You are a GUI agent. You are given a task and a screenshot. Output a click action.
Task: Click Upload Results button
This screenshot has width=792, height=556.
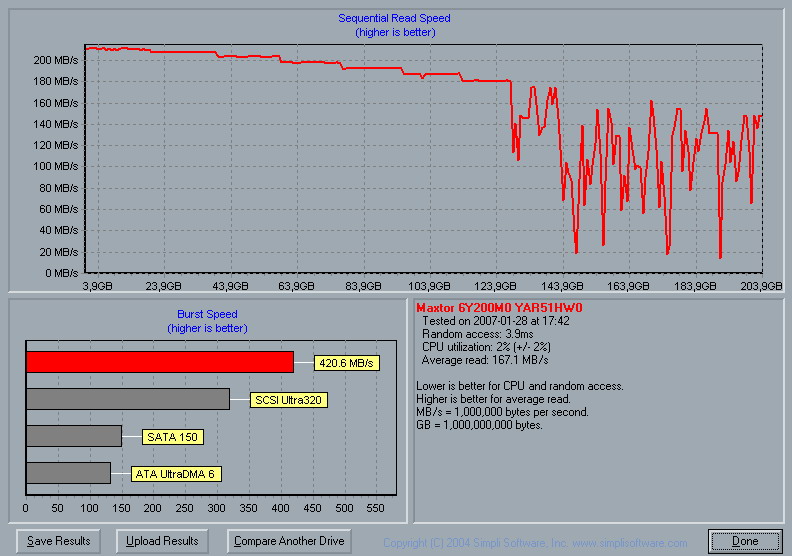[162, 541]
